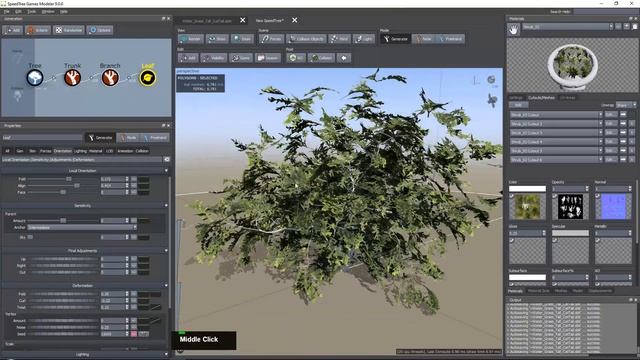Click the trash icon beside material name

(x=635, y=27)
